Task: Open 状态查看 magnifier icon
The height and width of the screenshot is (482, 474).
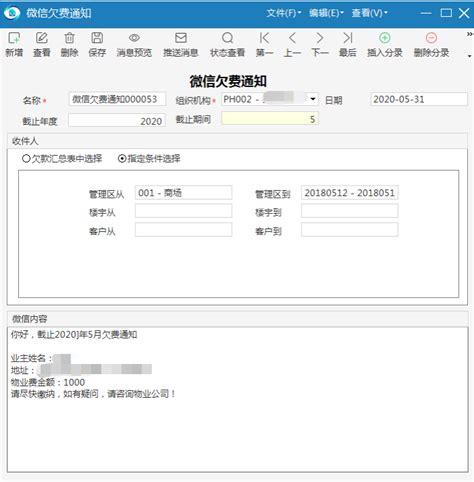Action: [227, 38]
